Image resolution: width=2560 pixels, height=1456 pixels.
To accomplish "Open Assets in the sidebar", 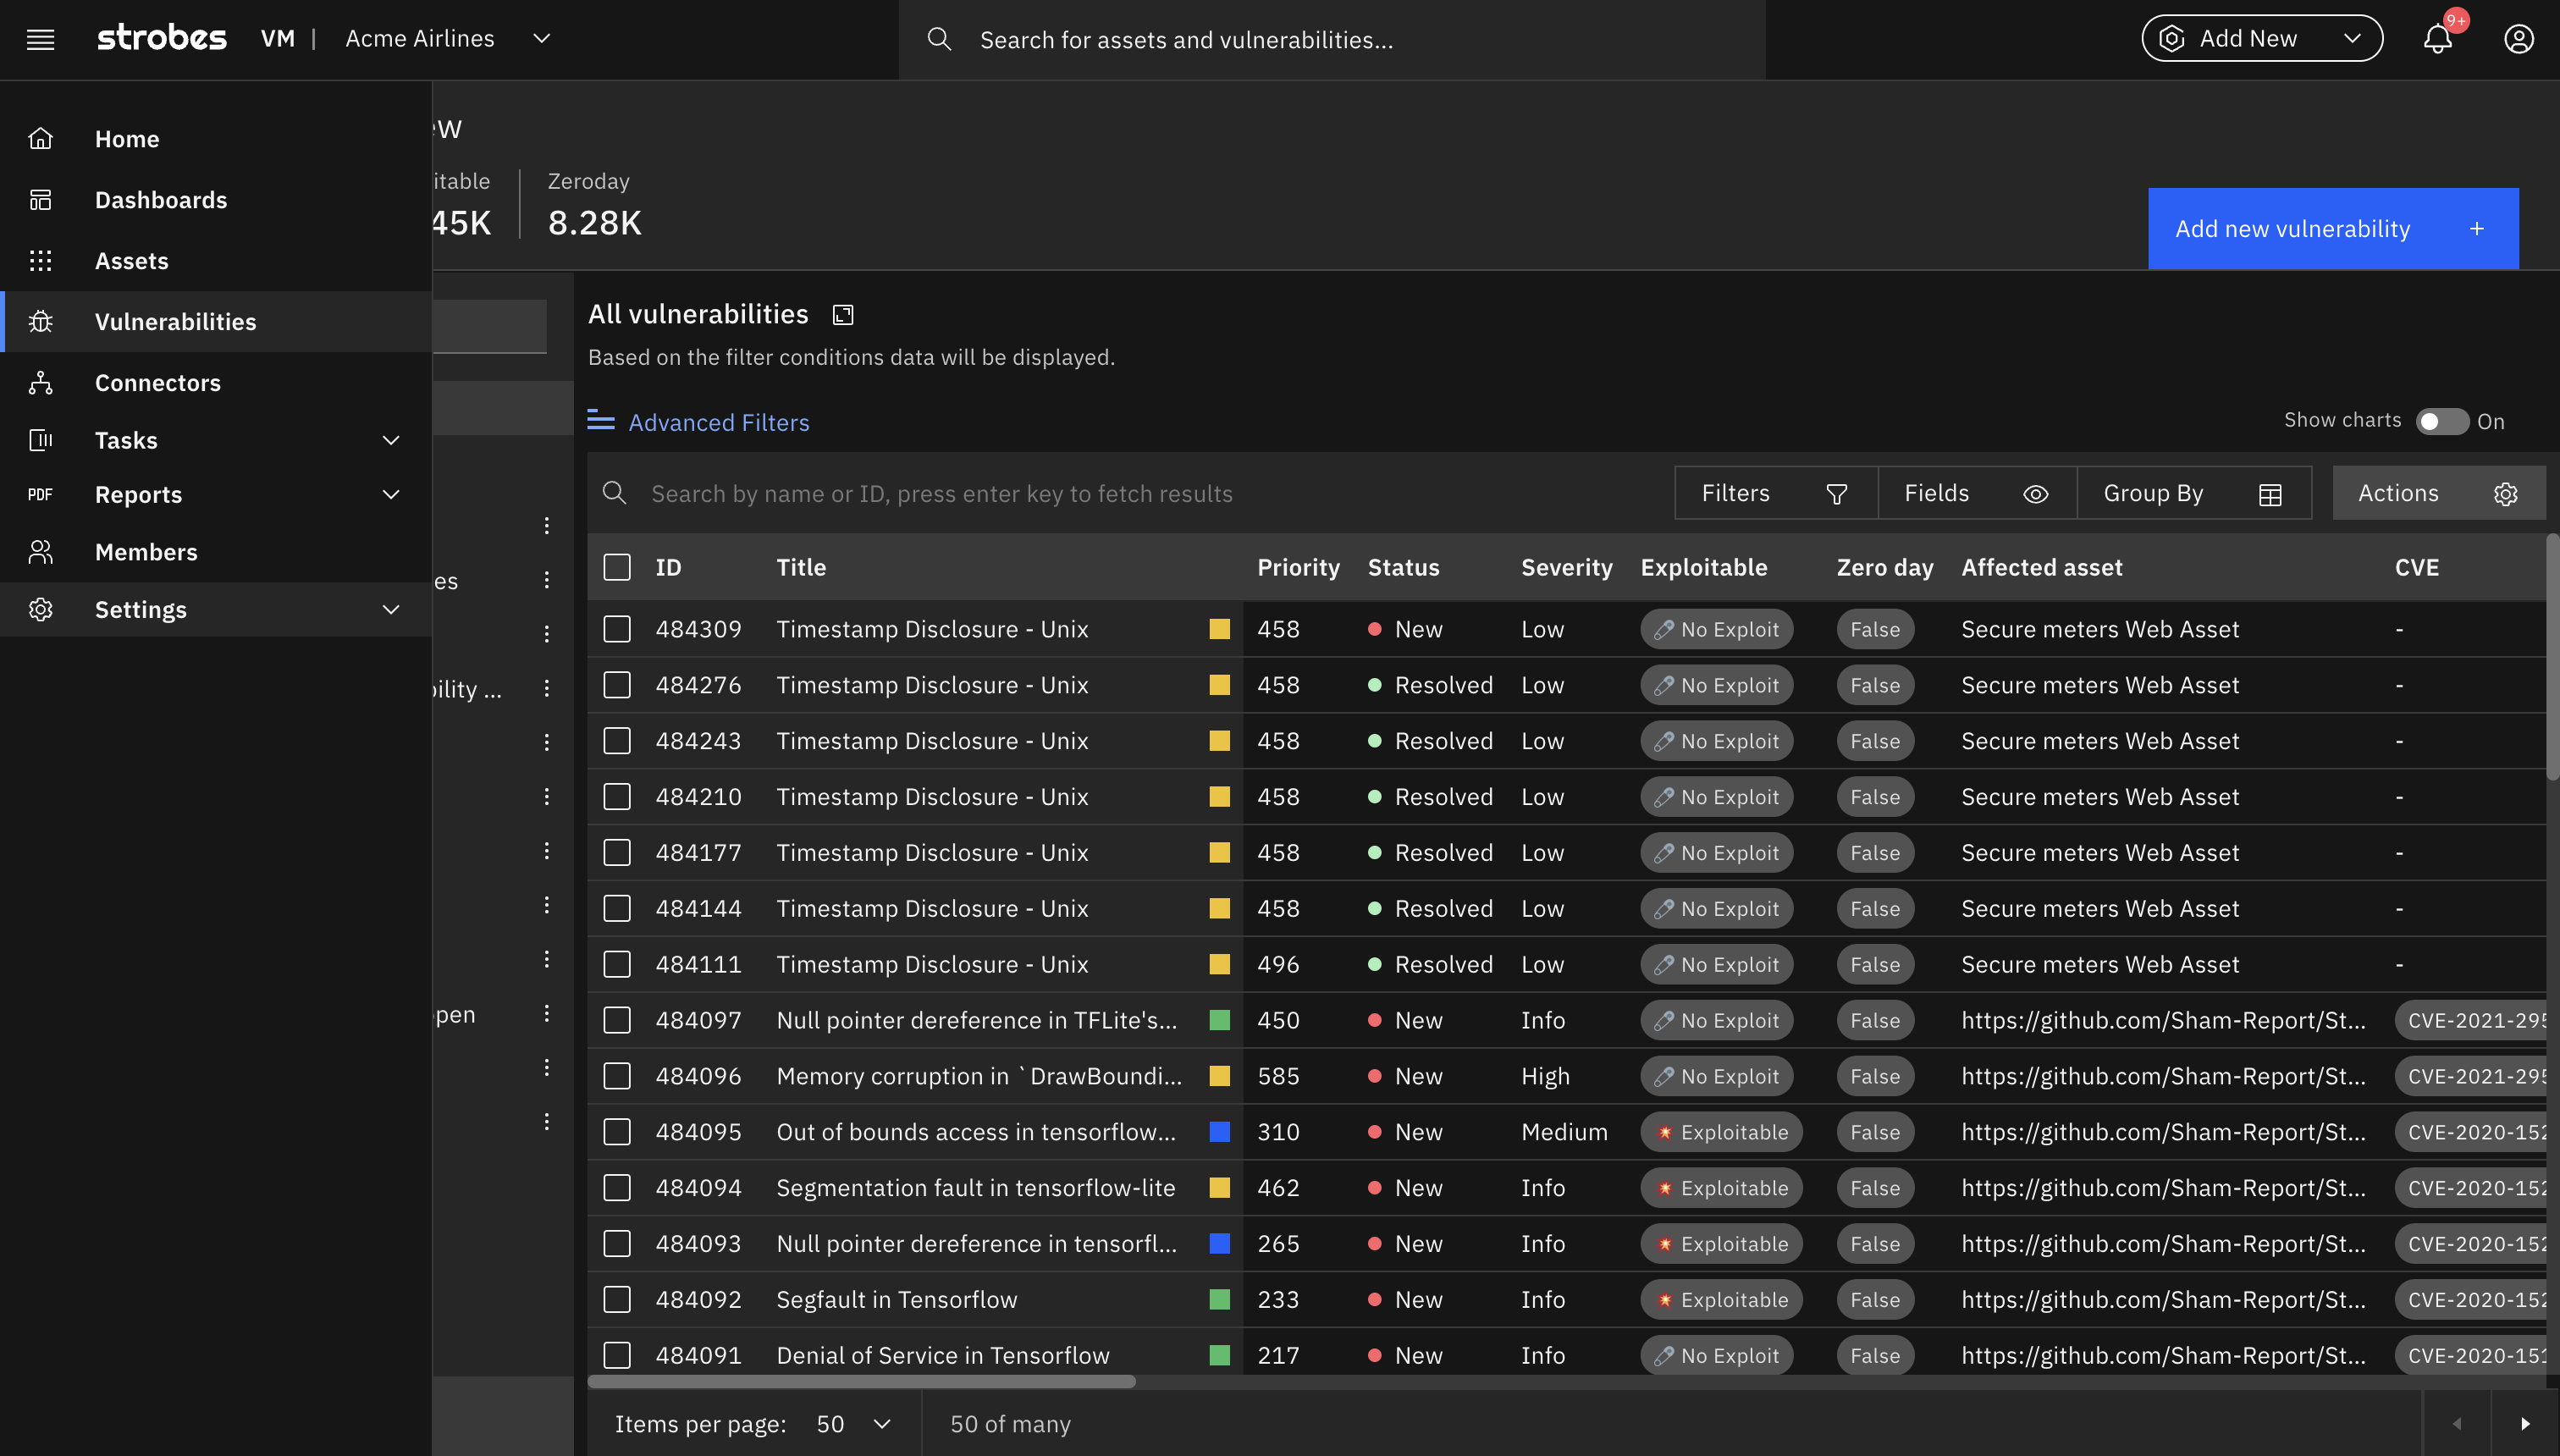I will (x=216, y=260).
